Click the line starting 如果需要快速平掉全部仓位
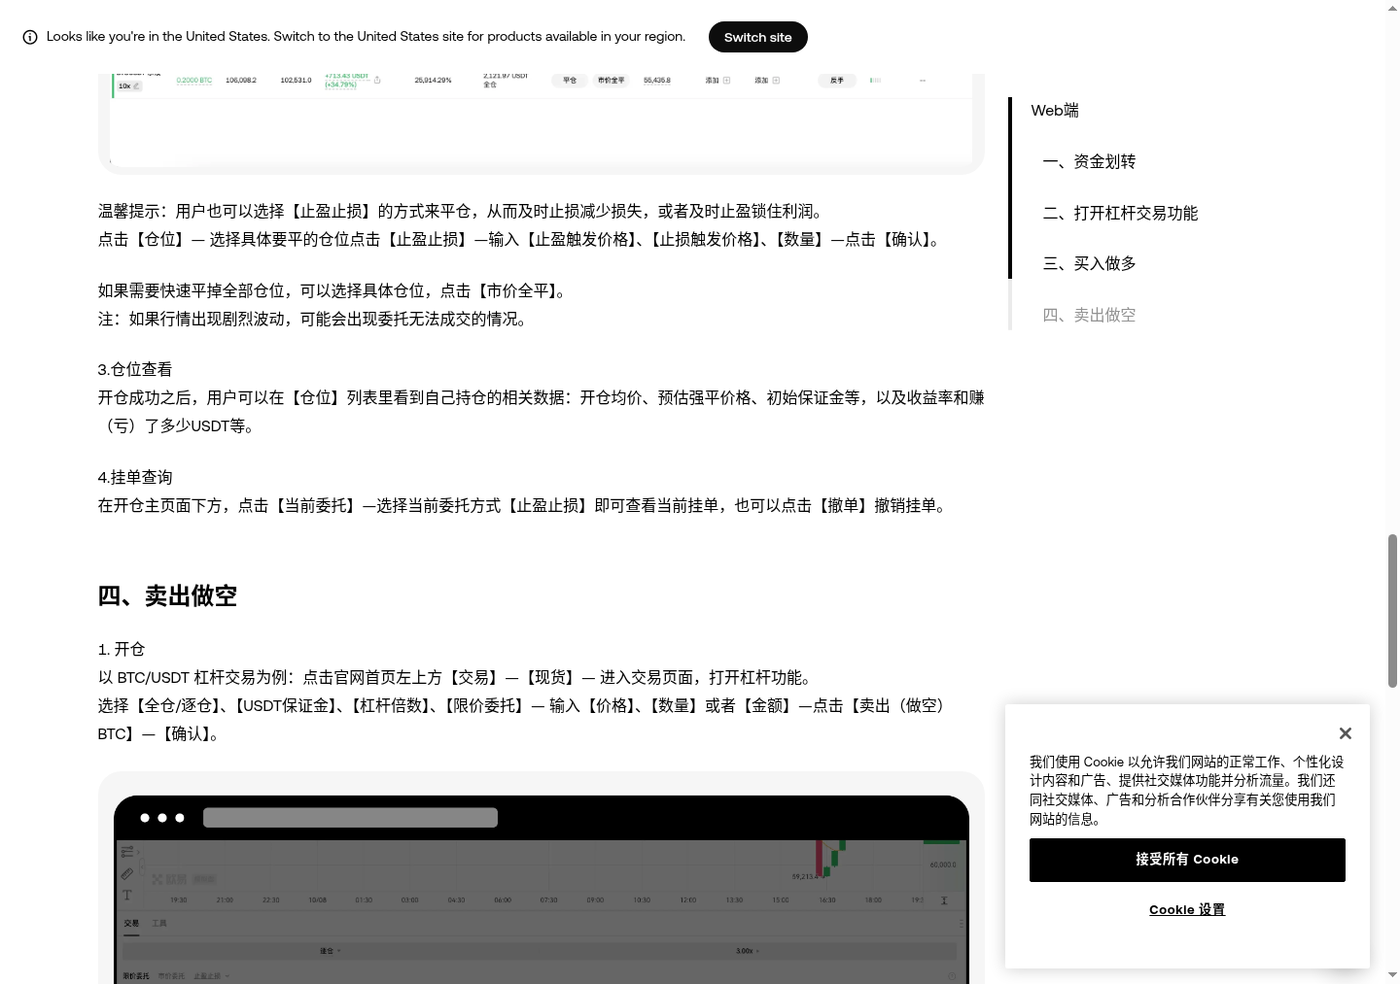 coord(334,291)
